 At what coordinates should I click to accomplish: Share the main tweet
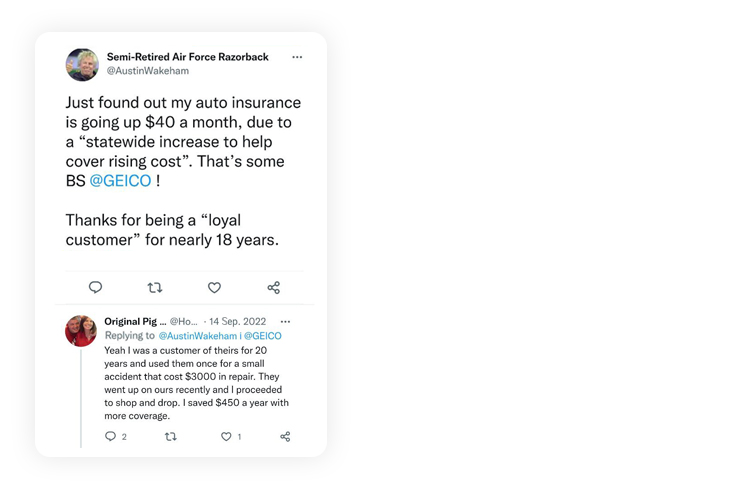[273, 288]
